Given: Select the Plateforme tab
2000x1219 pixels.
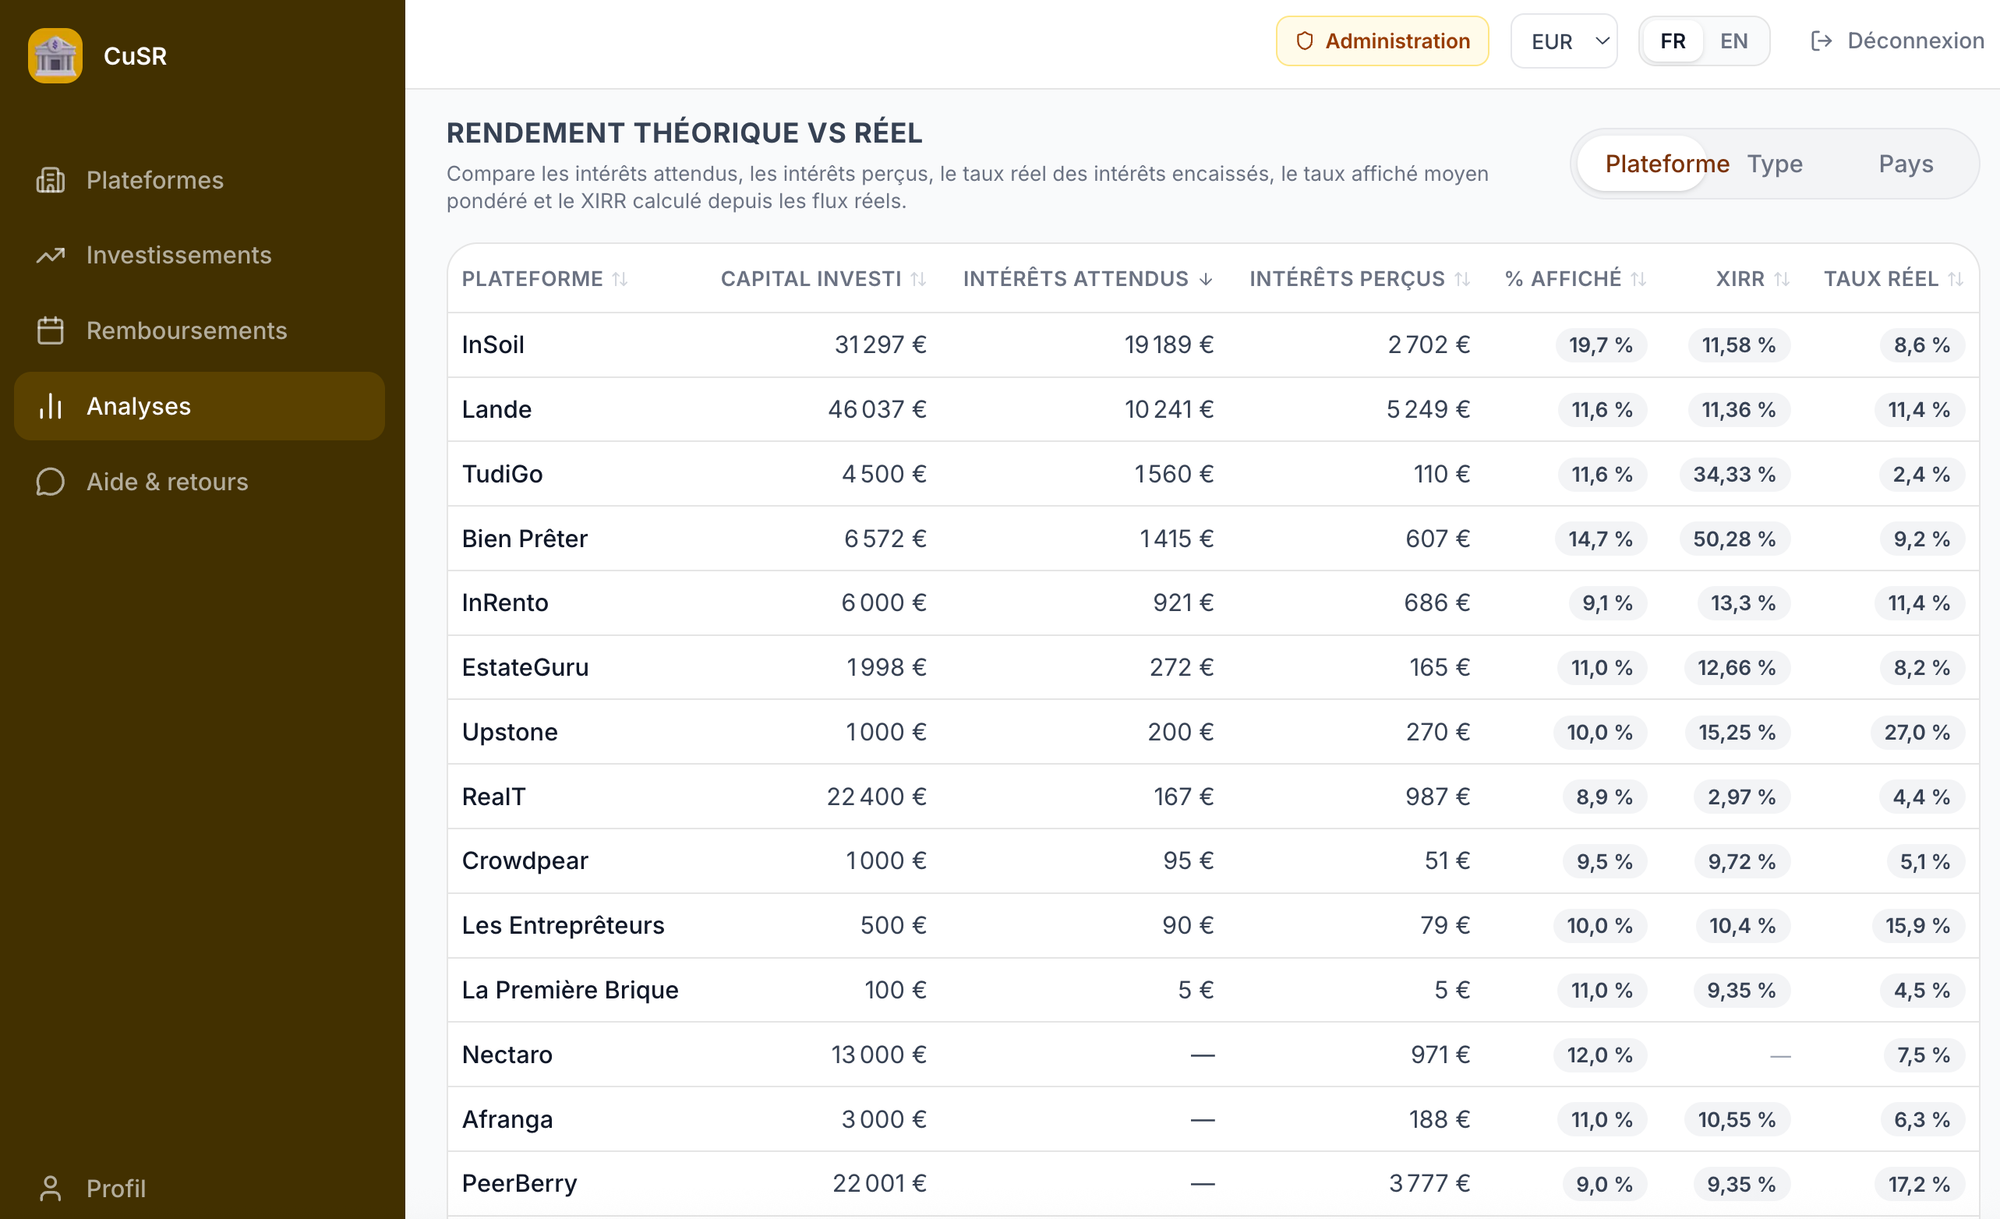Looking at the screenshot, I should (1667, 164).
